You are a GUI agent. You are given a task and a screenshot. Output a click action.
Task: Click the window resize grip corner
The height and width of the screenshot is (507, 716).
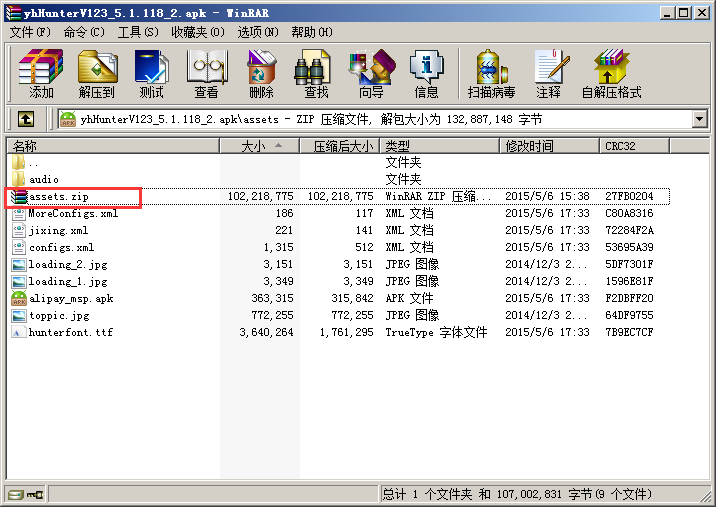click(x=705, y=496)
